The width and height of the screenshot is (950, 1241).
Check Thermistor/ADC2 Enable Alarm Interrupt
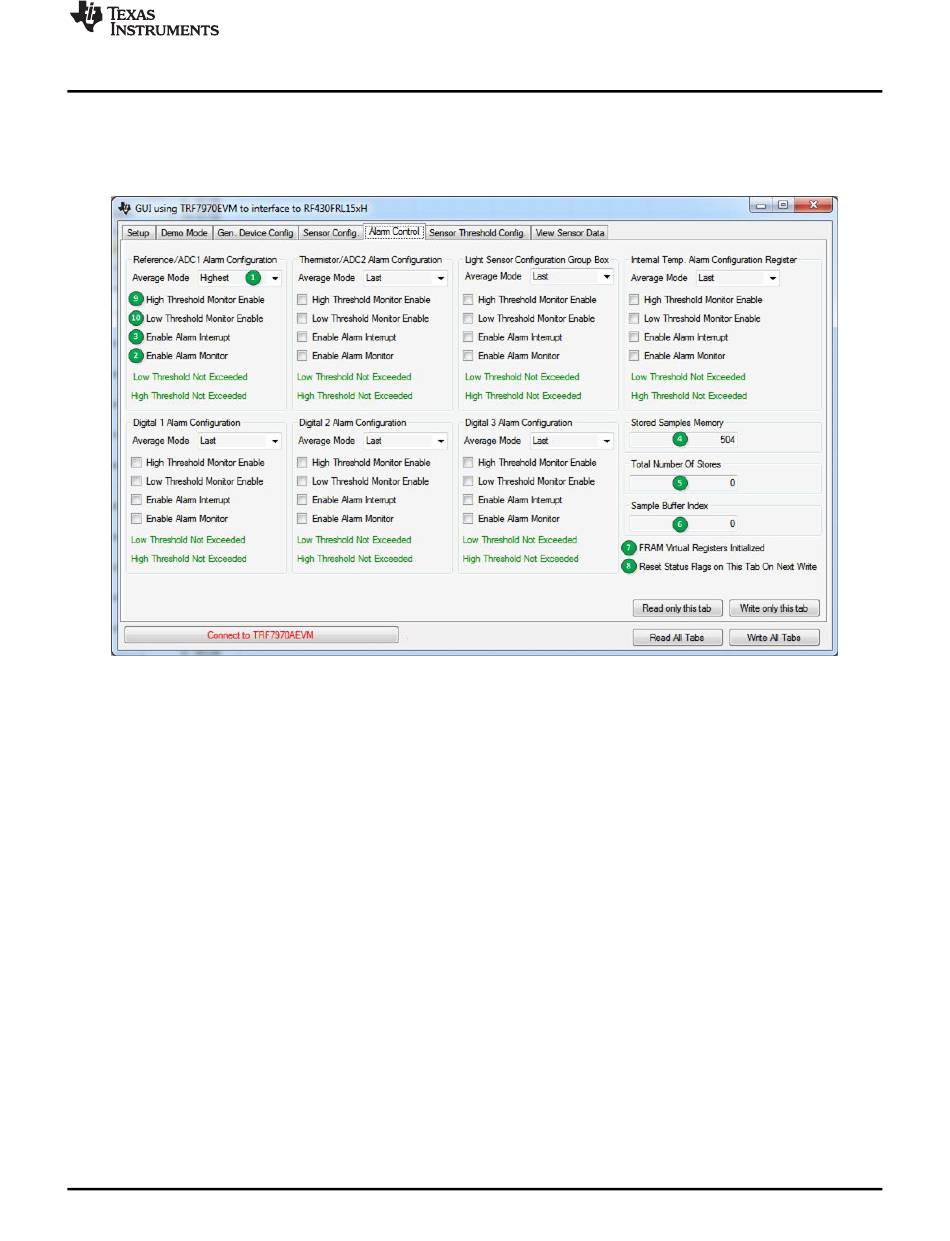pyautogui.click(x=303, y=337)
